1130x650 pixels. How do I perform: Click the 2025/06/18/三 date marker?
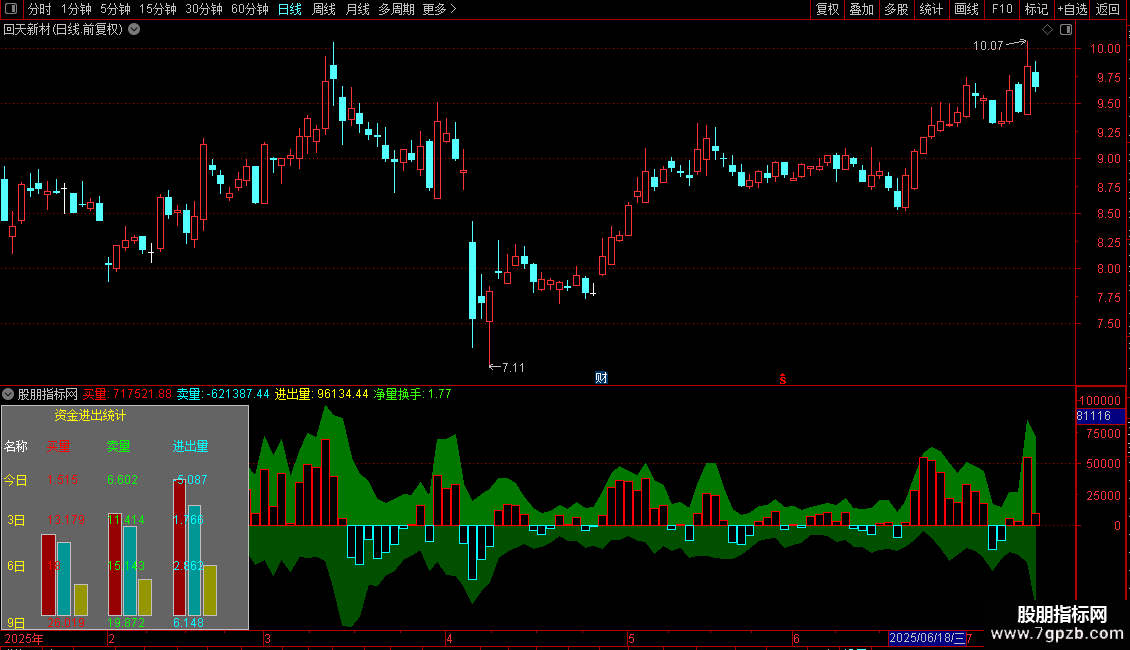[926, 638]
